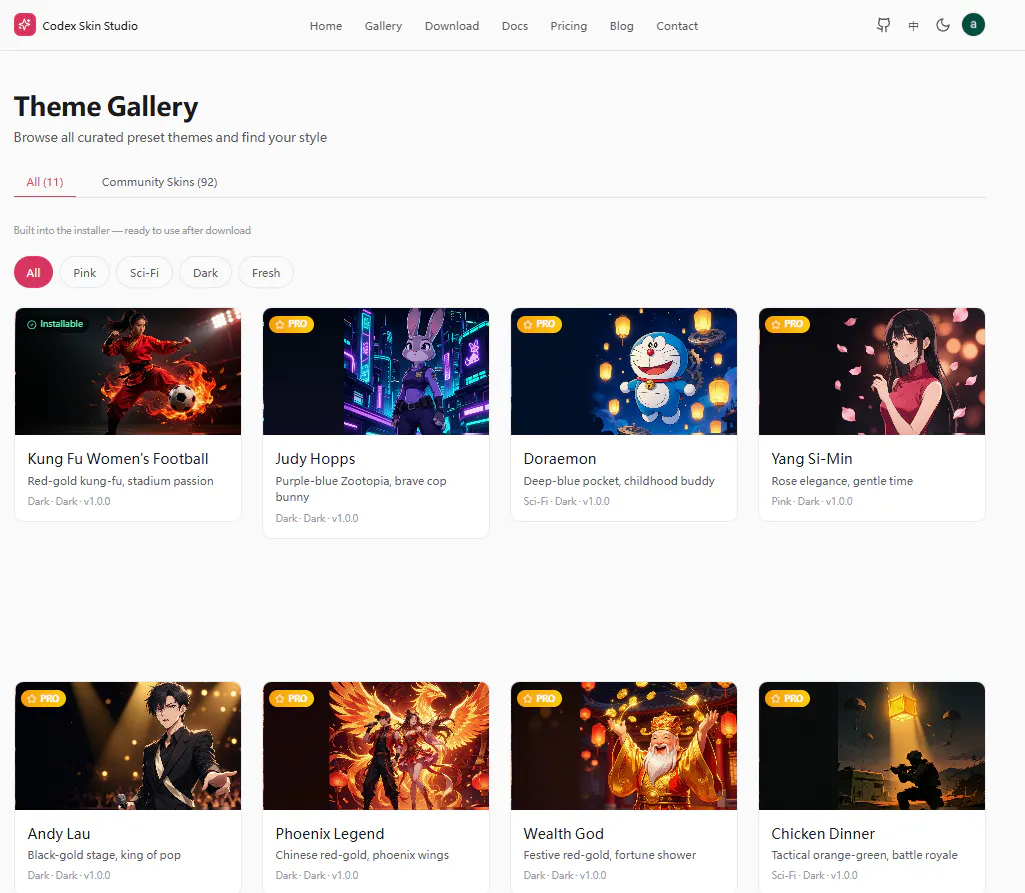
Task: Open the Download page
Action: (x=452, y=25)
